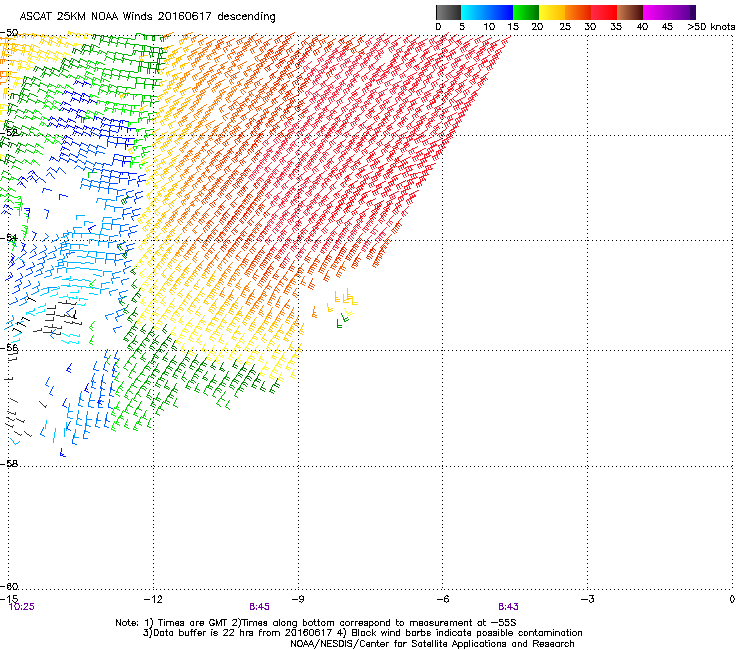Click the purple time stamp '8:45'
Screen dimensions: 740x650
tap(259, 607)
